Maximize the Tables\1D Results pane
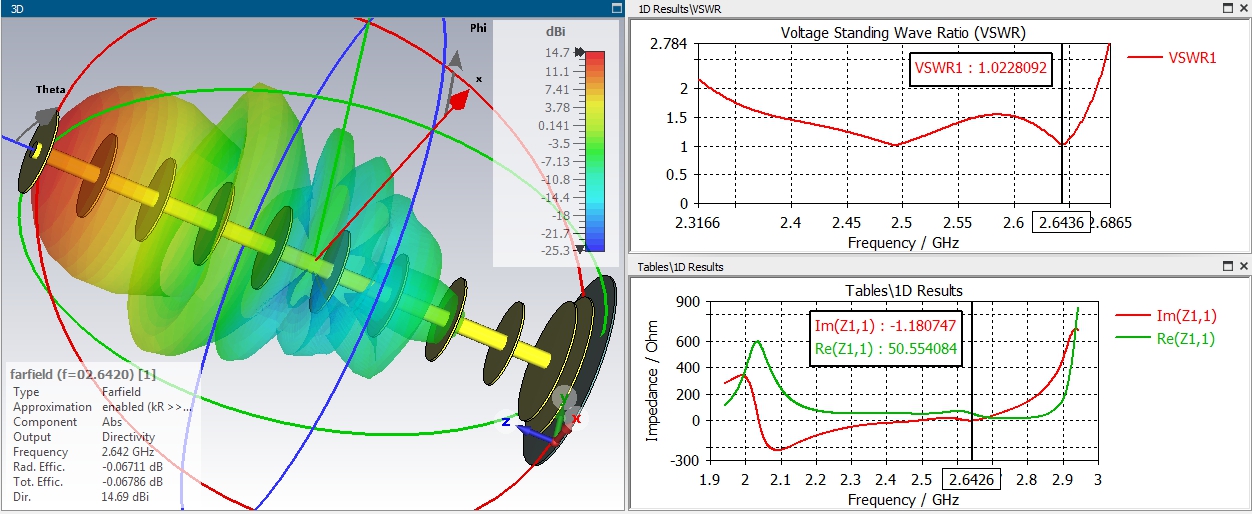The image size is (1252, 514). (x=1226, y=267)
